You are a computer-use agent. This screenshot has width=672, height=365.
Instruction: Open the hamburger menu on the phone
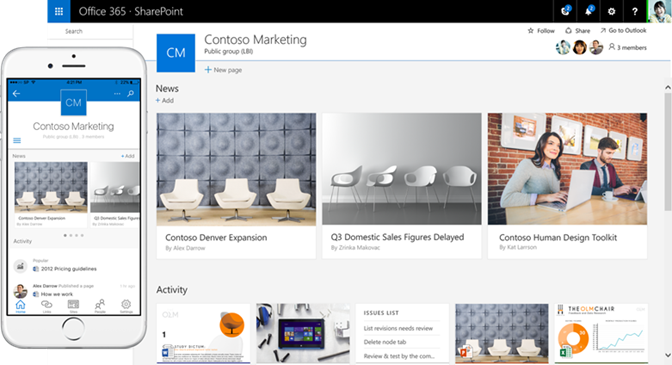click(17, 141)
